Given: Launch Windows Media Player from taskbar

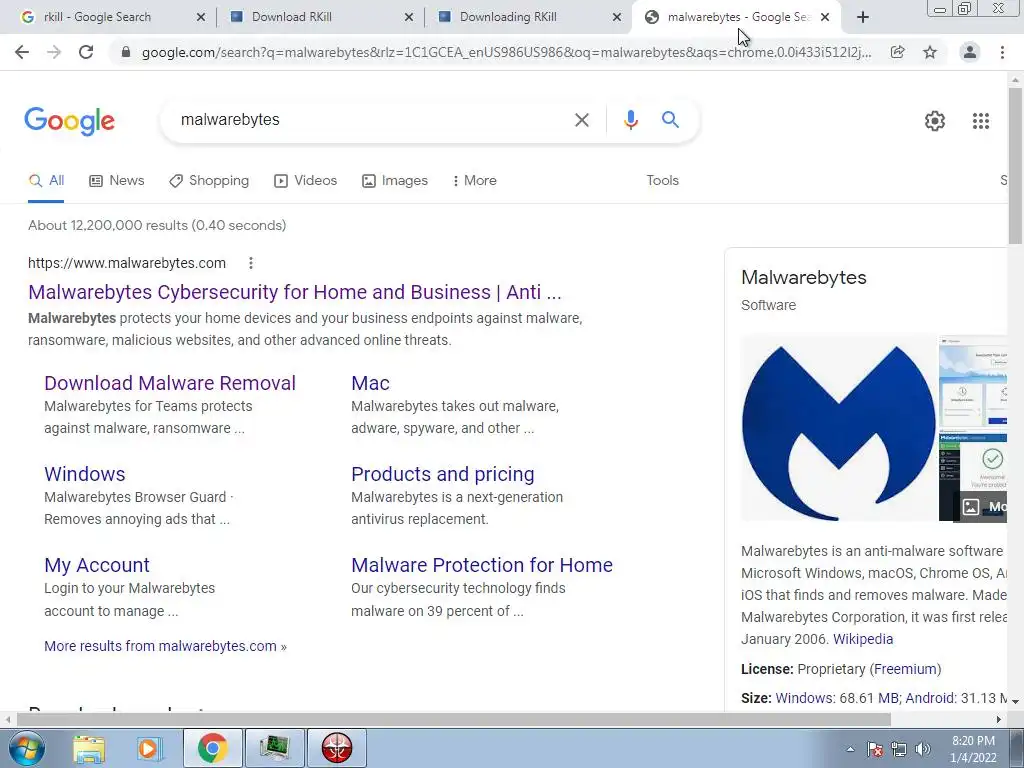Looking at the screenshot, I should (x=149, y=748).
